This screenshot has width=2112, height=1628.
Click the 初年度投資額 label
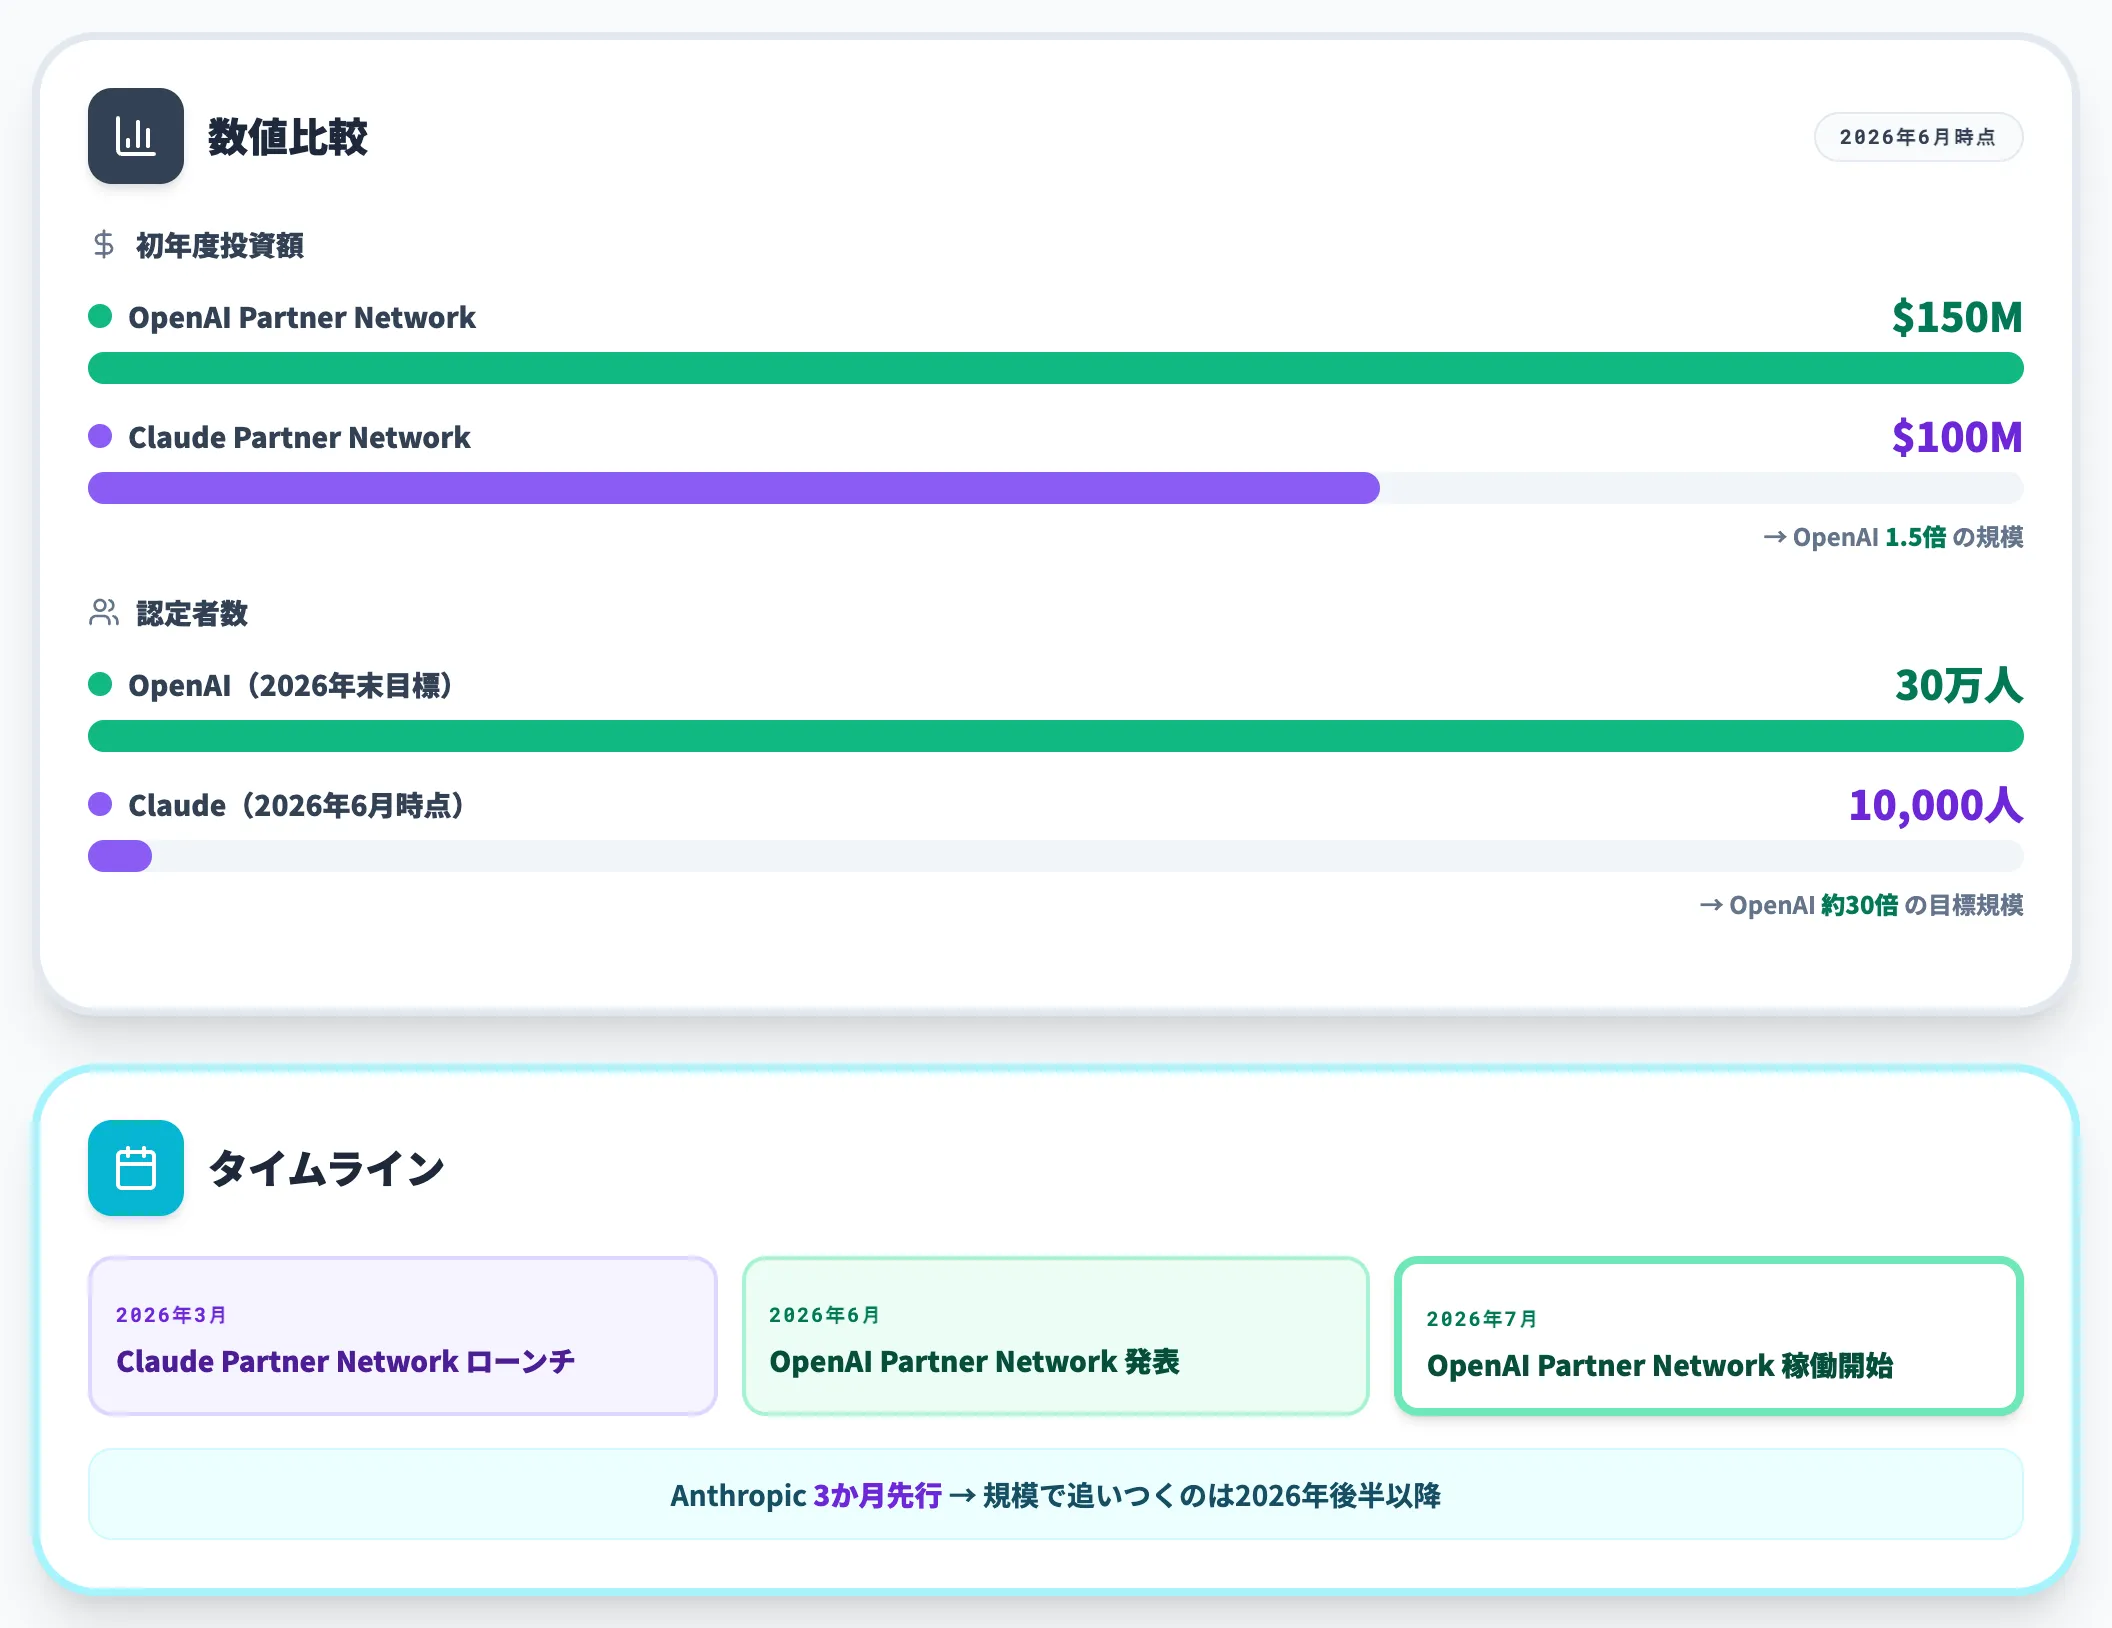click(220, 245)
